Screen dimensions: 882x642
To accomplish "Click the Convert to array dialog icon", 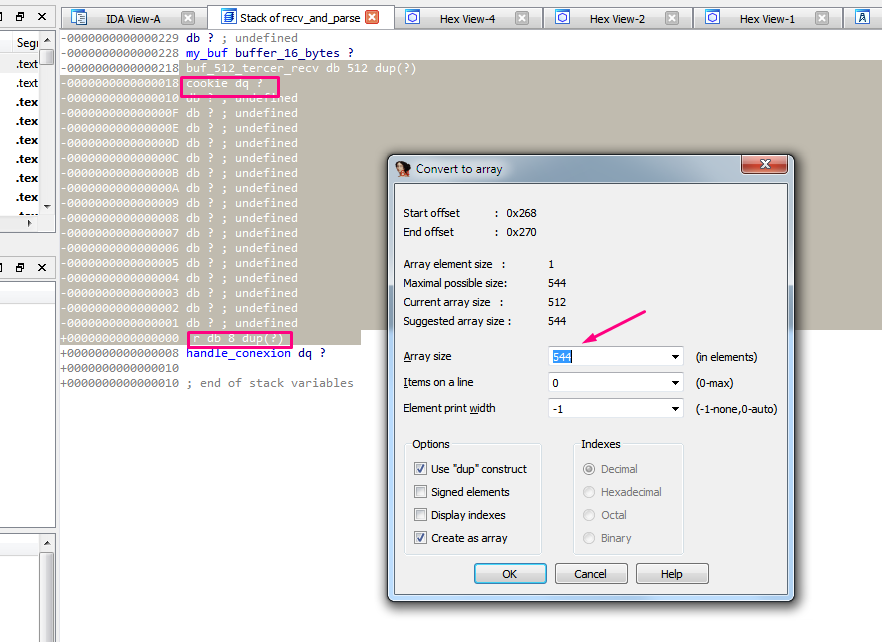I will (403, 169).
